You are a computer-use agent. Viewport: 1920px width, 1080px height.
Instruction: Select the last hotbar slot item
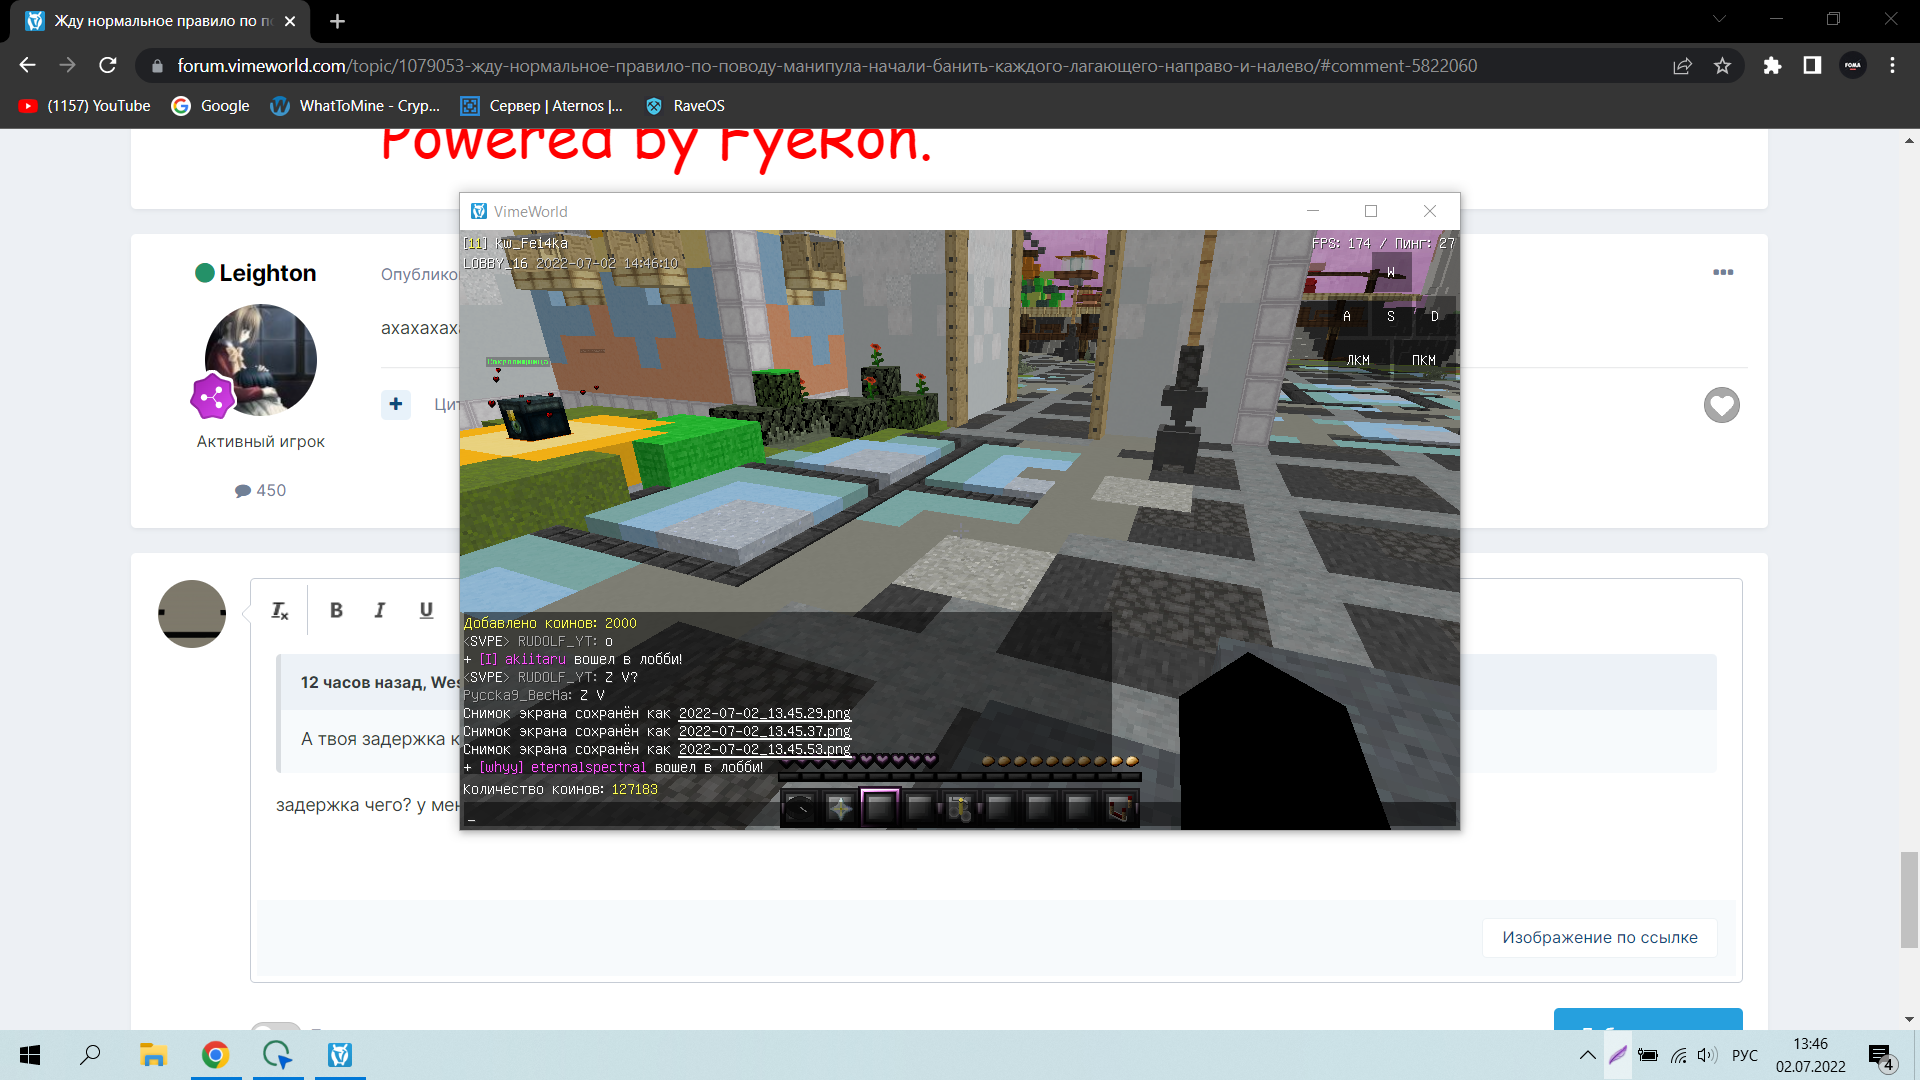[1120, 807]
